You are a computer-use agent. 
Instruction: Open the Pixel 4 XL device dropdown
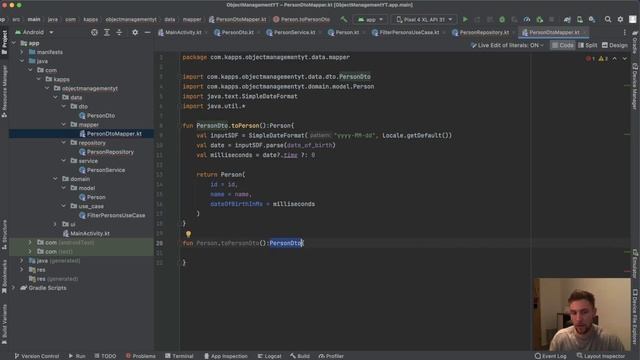click(424, 19)
